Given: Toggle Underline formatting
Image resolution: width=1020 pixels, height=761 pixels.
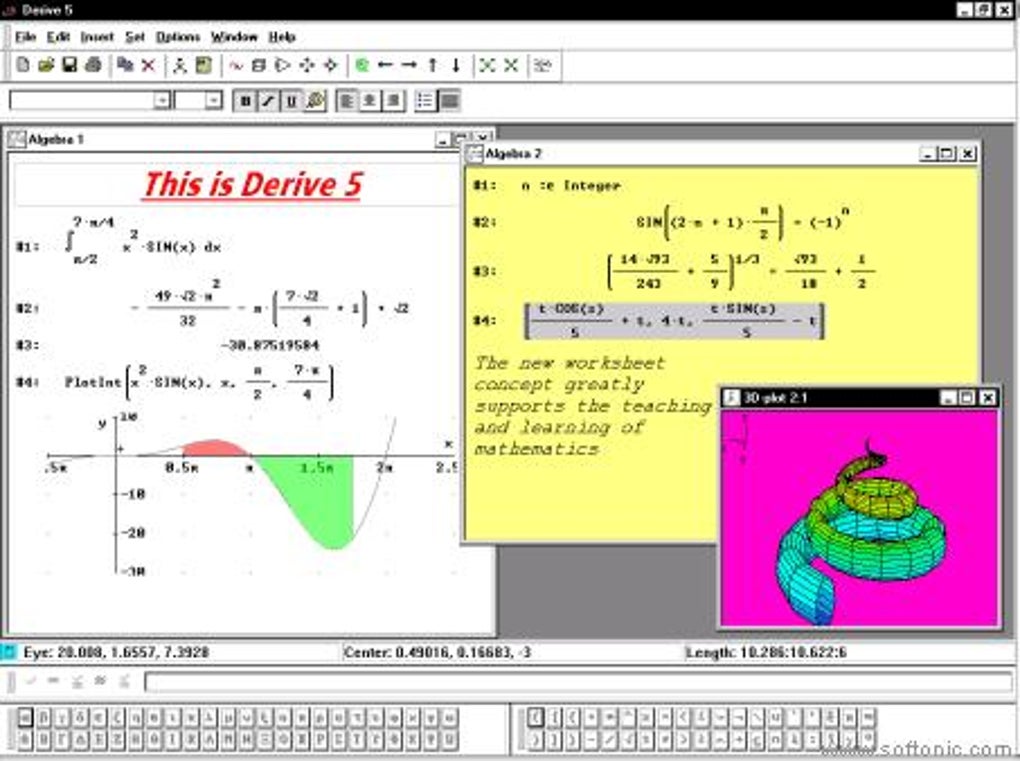Looking at the screenshot, I should click(292, 101).
